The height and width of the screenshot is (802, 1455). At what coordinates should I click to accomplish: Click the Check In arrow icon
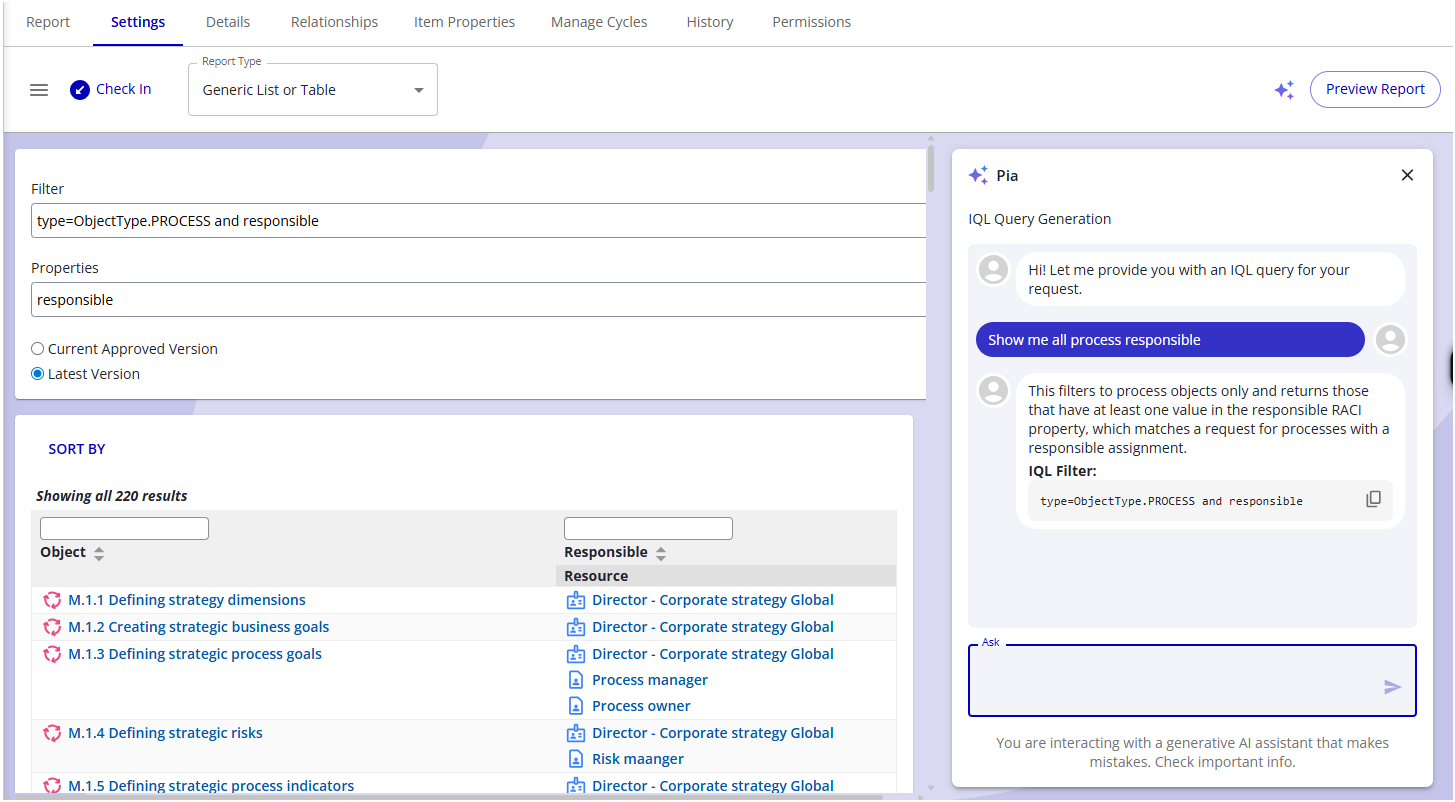80,90
